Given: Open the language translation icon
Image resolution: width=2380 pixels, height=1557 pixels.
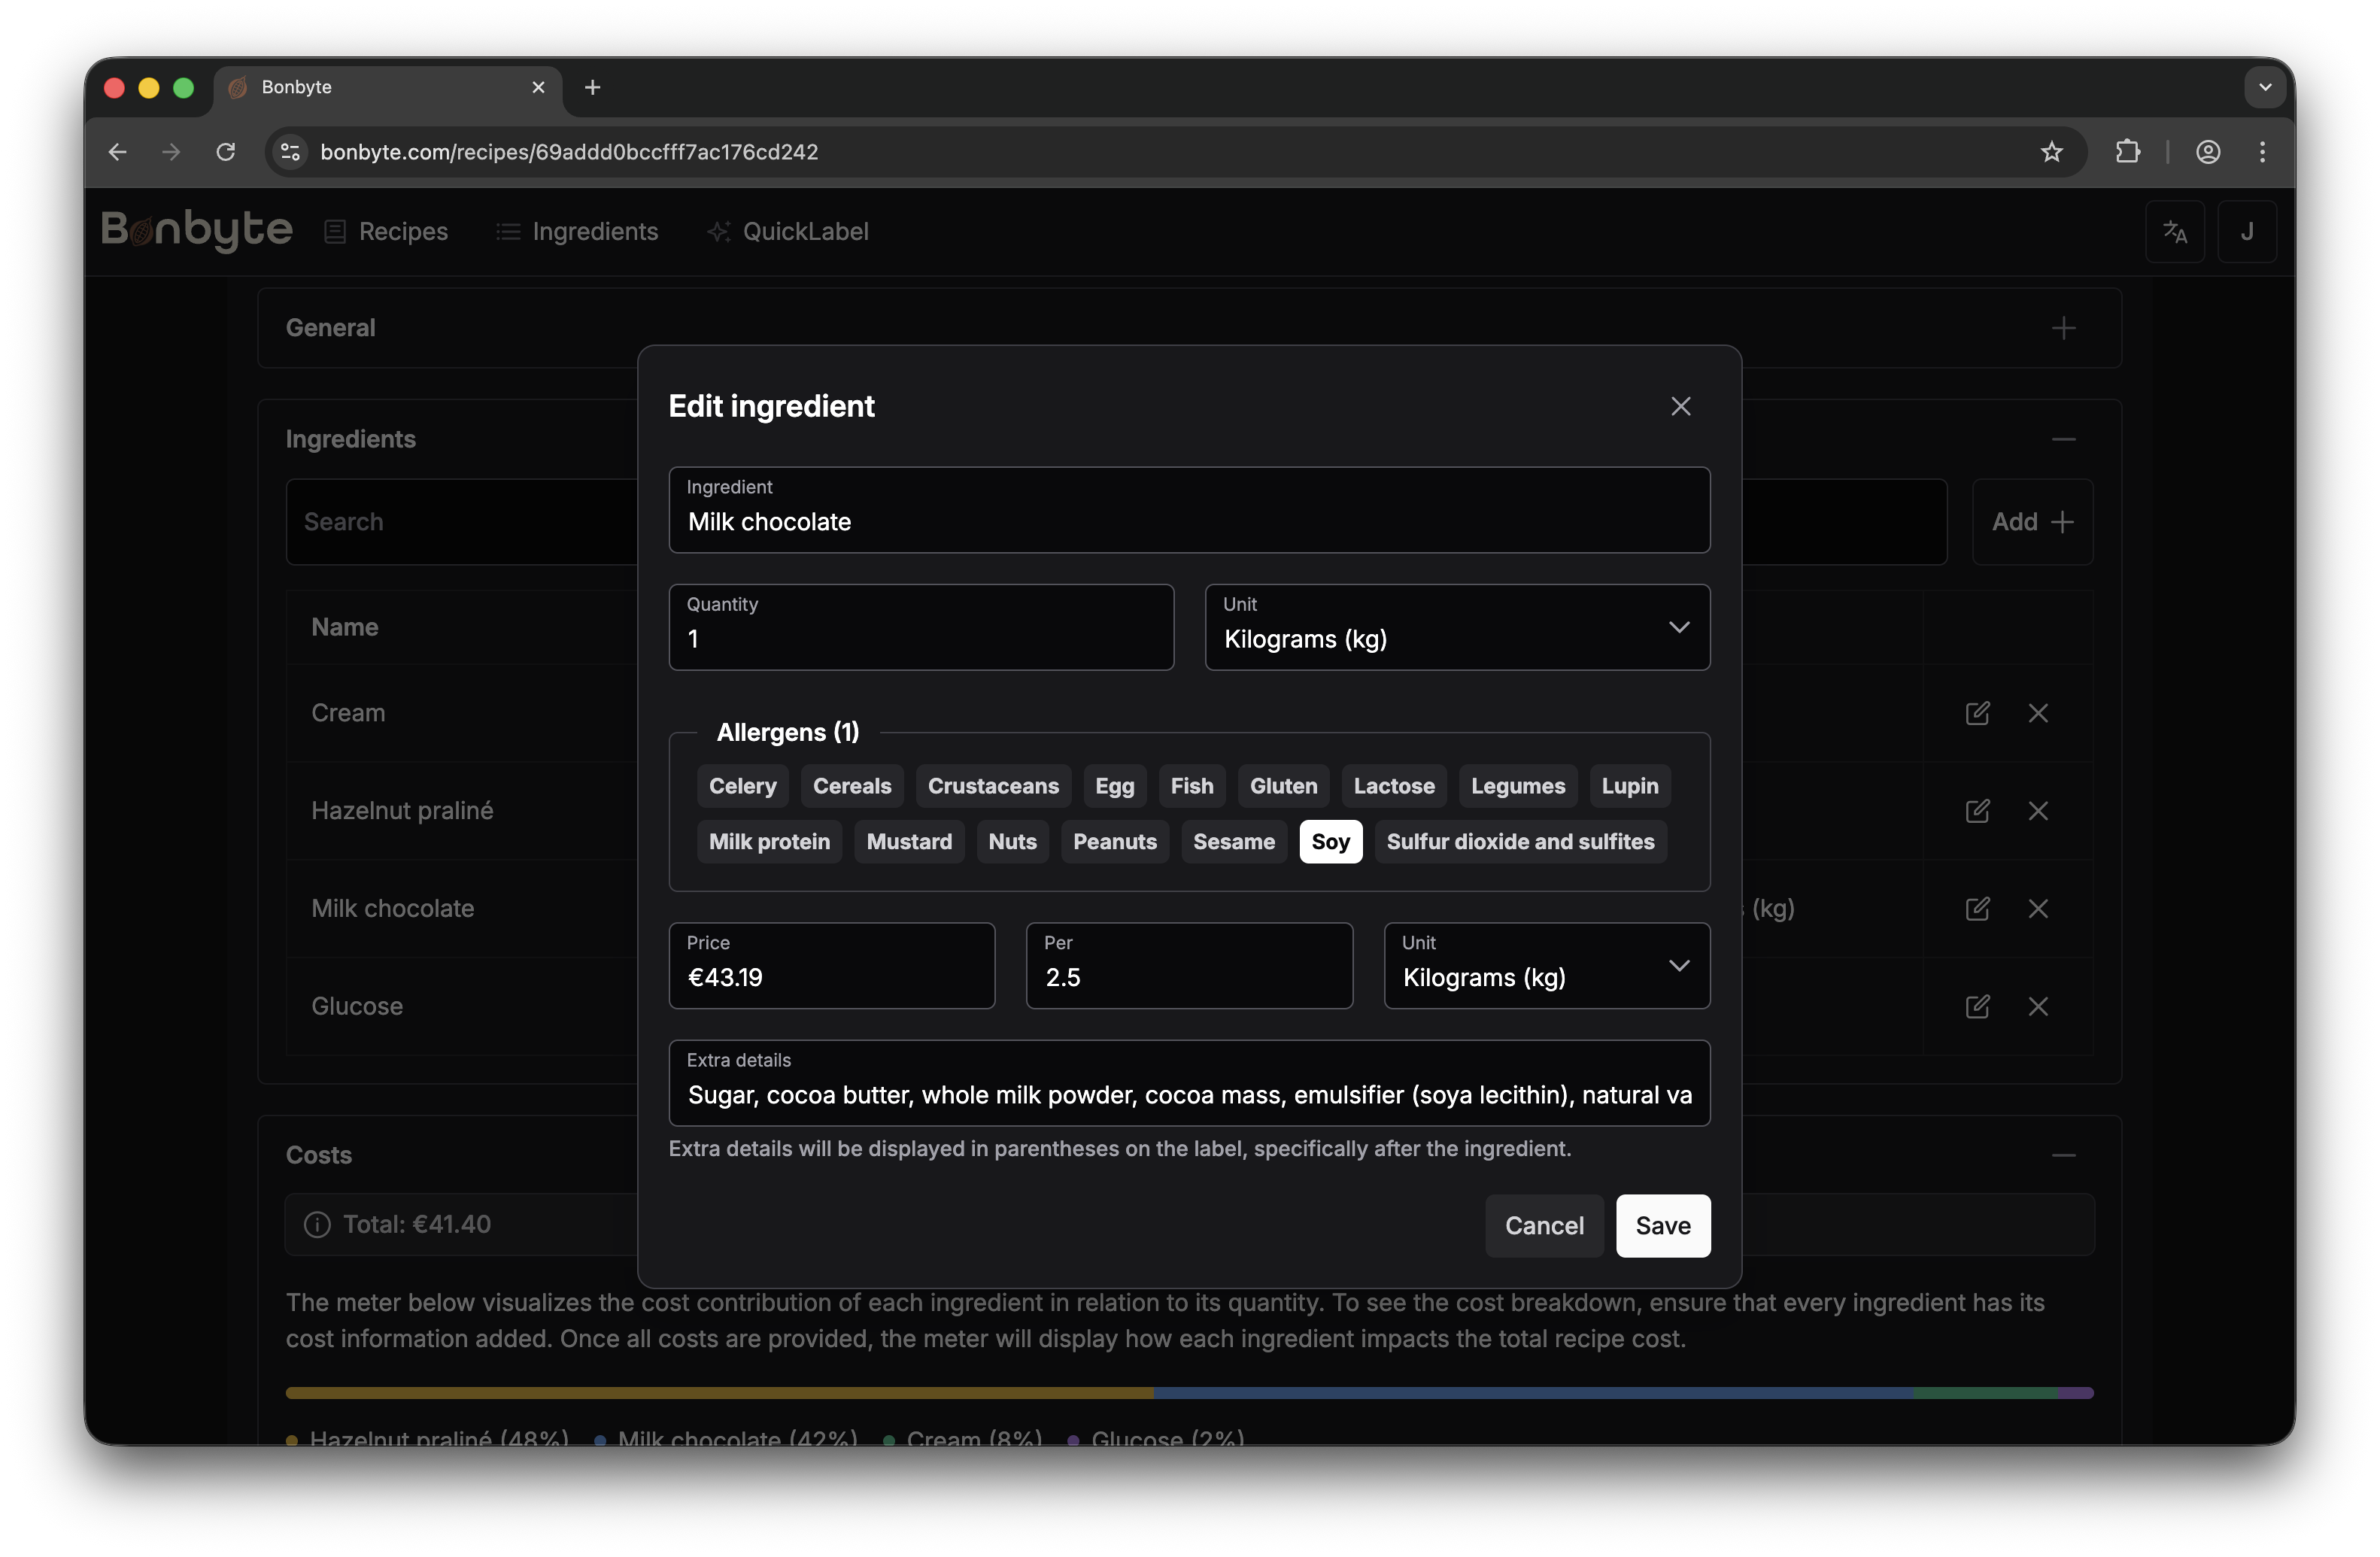Looking at the screenshot, I should click(2175, 232).
